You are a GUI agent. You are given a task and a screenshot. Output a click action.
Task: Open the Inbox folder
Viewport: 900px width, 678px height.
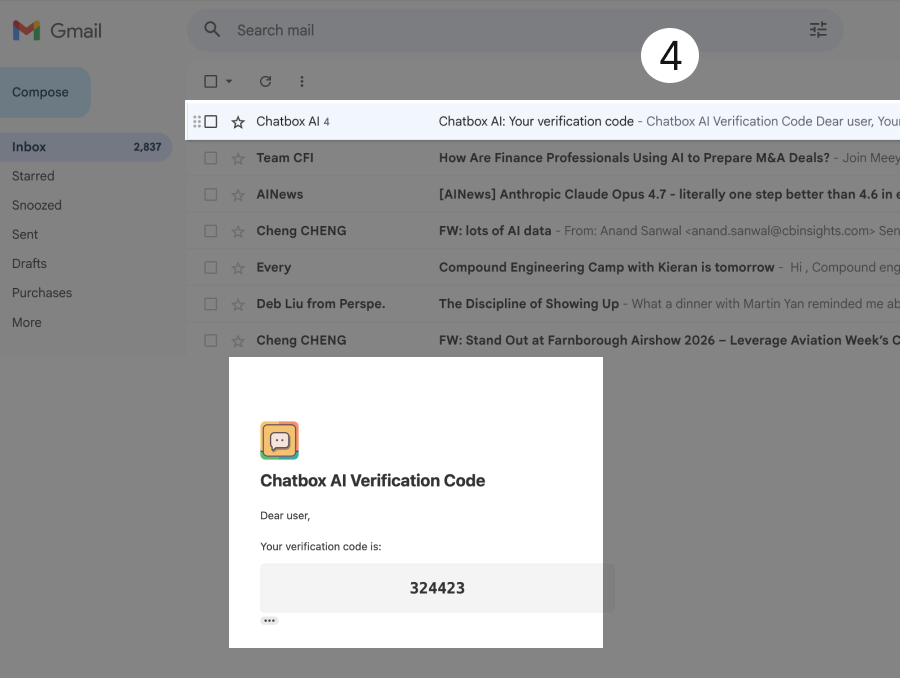[86, 147]
